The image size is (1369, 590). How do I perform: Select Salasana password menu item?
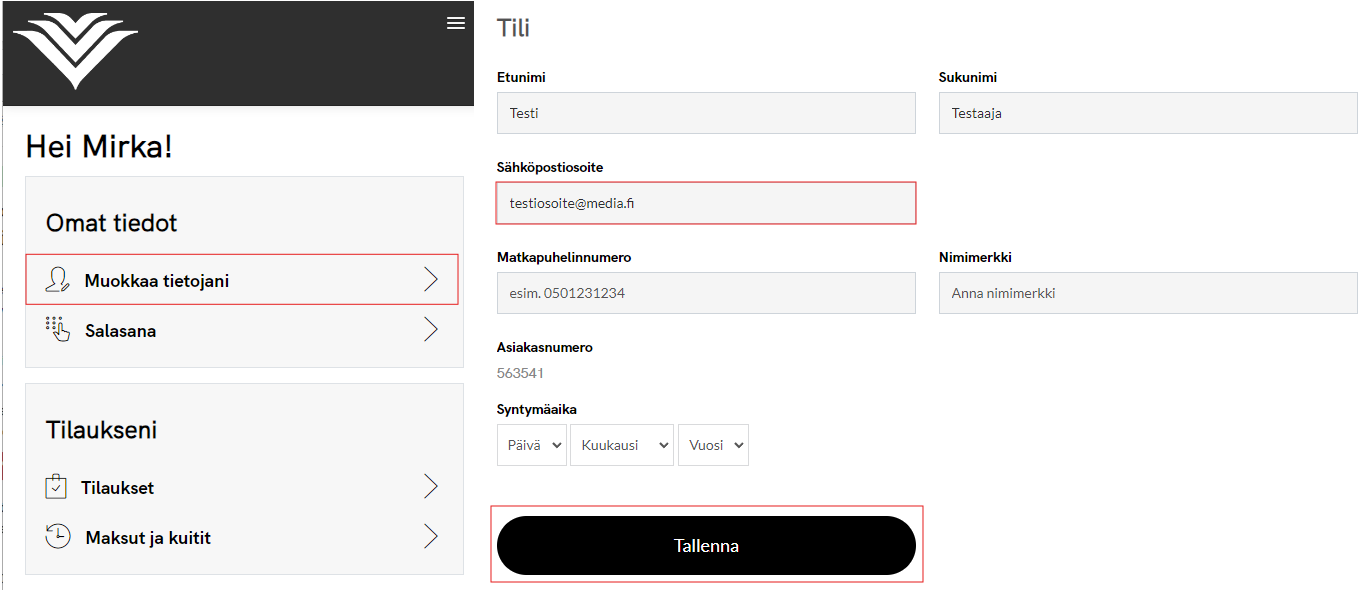pos(120,331)
